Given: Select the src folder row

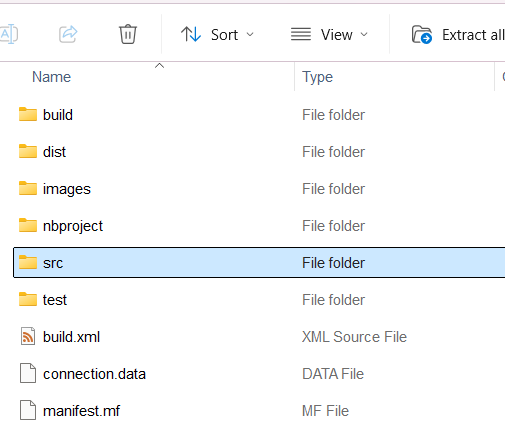Looking at the screenshot, I should tap(259, 263).
